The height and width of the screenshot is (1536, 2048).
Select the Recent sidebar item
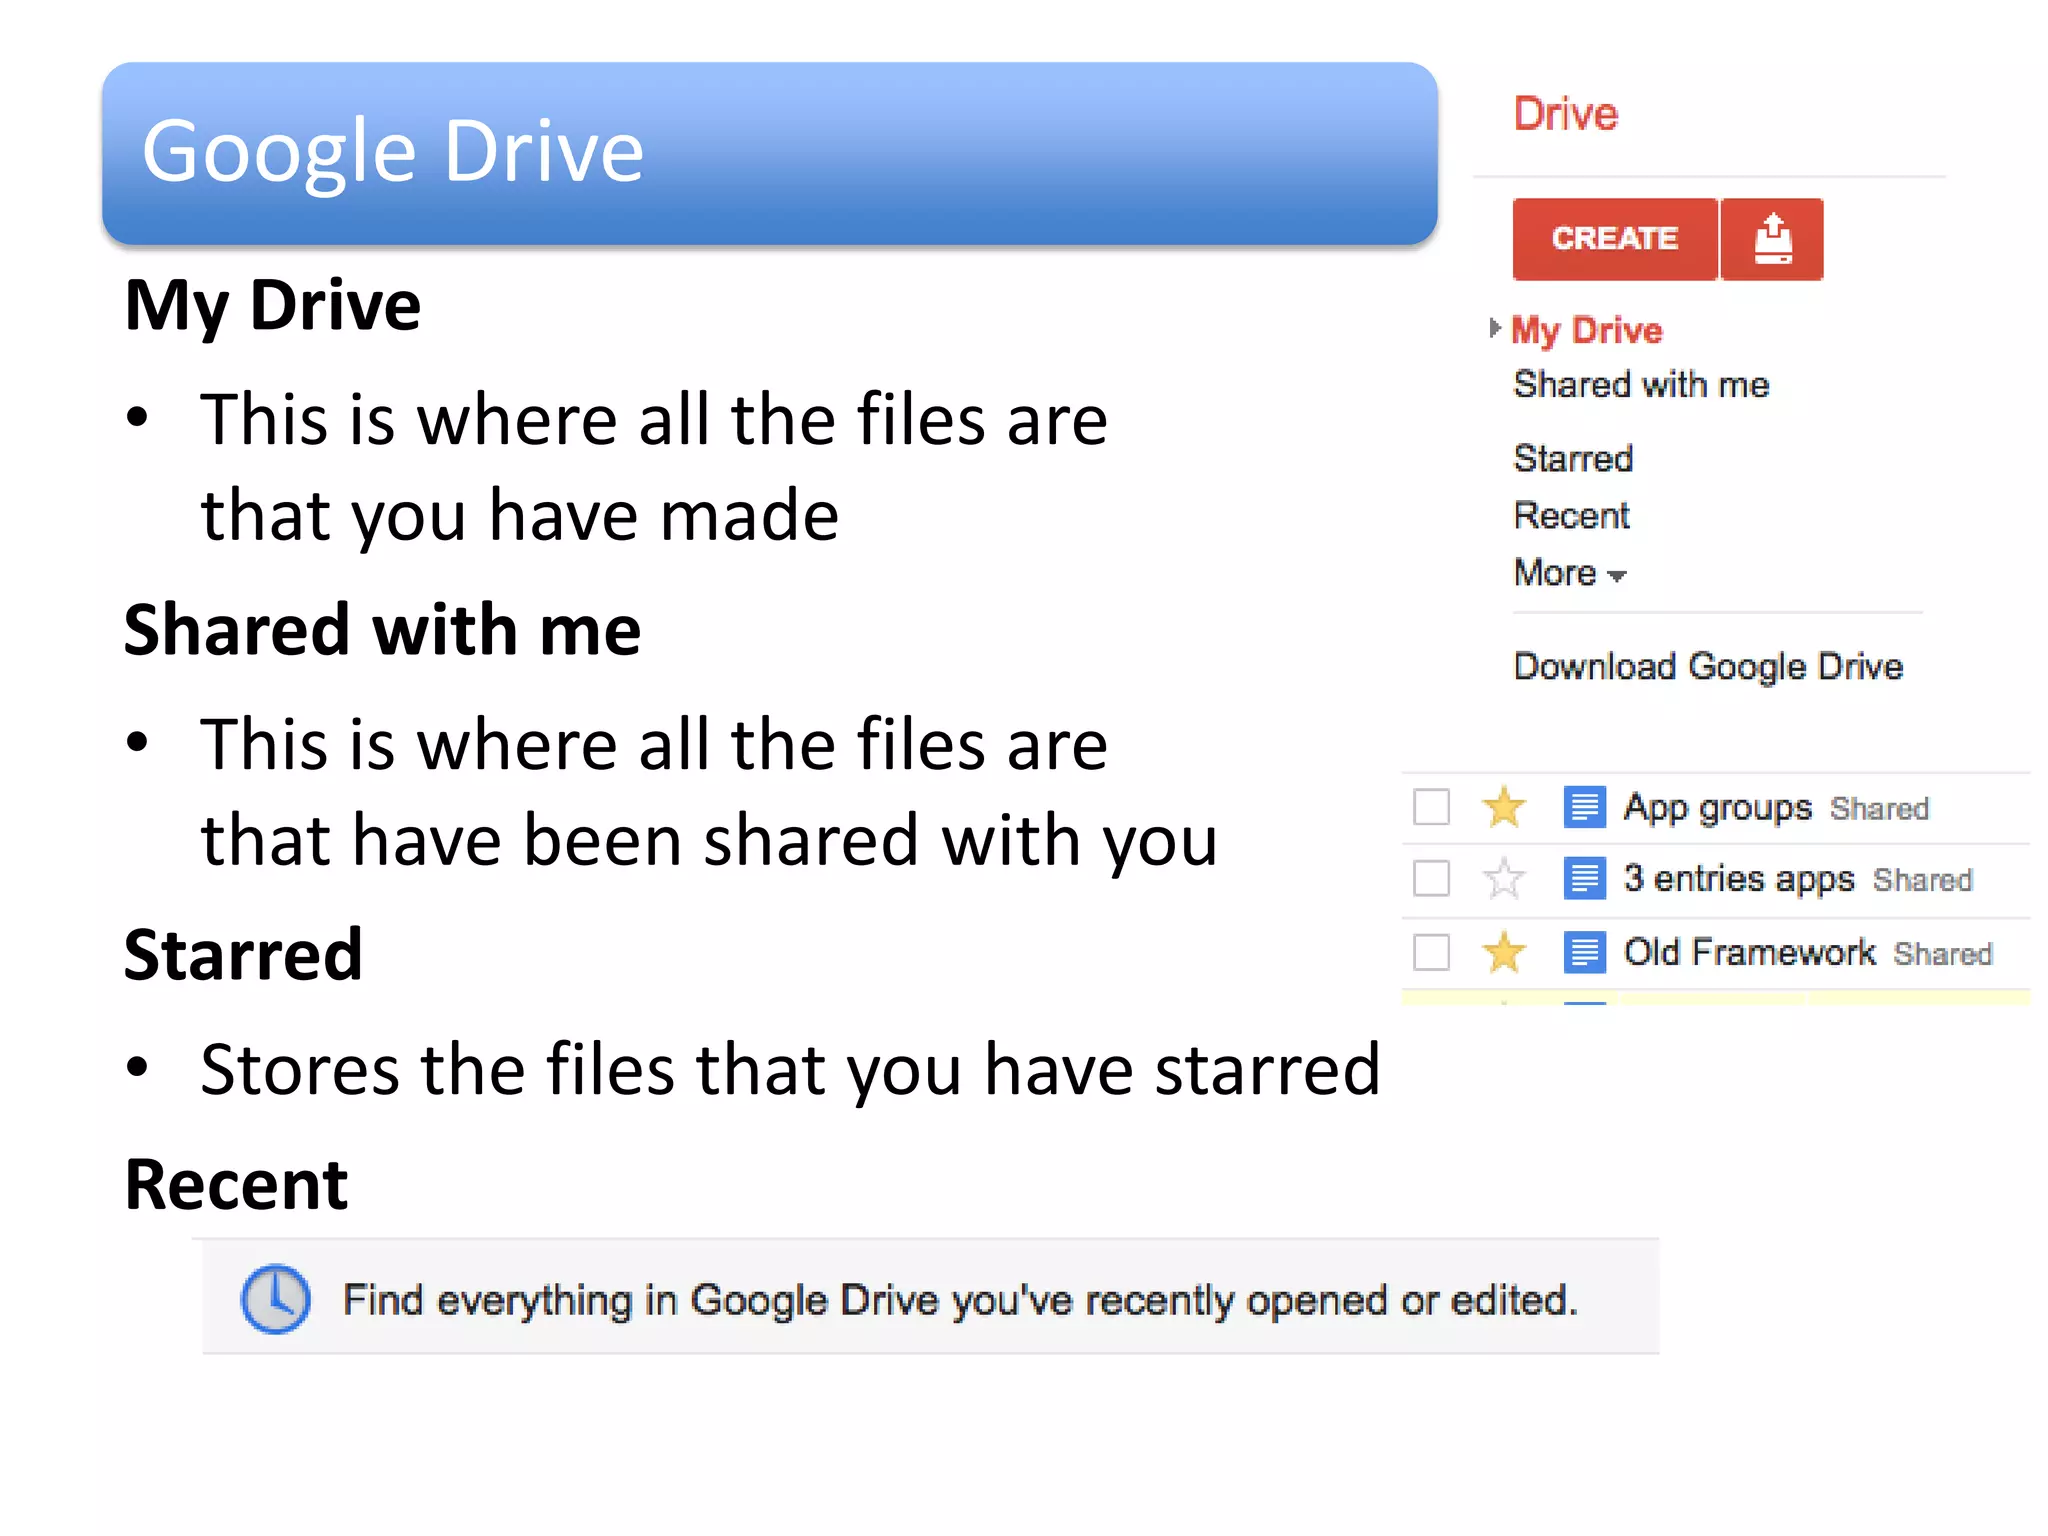1571,516
